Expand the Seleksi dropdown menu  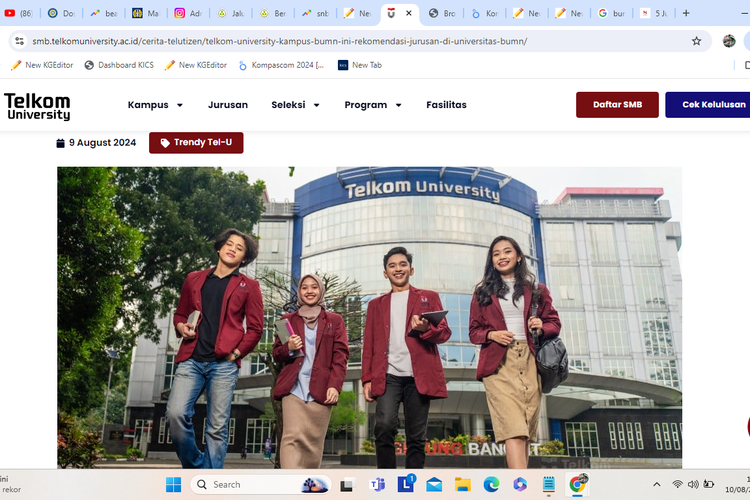tap(295, 105)
